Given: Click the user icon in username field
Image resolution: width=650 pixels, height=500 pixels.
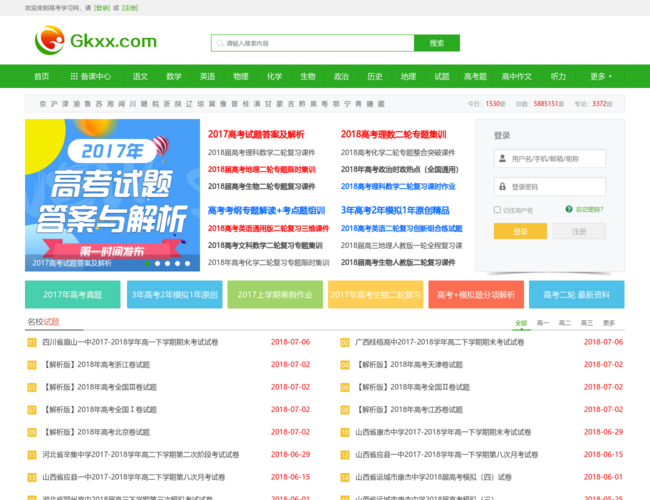Looking at the screenshot, I should (x=502, y=158).
